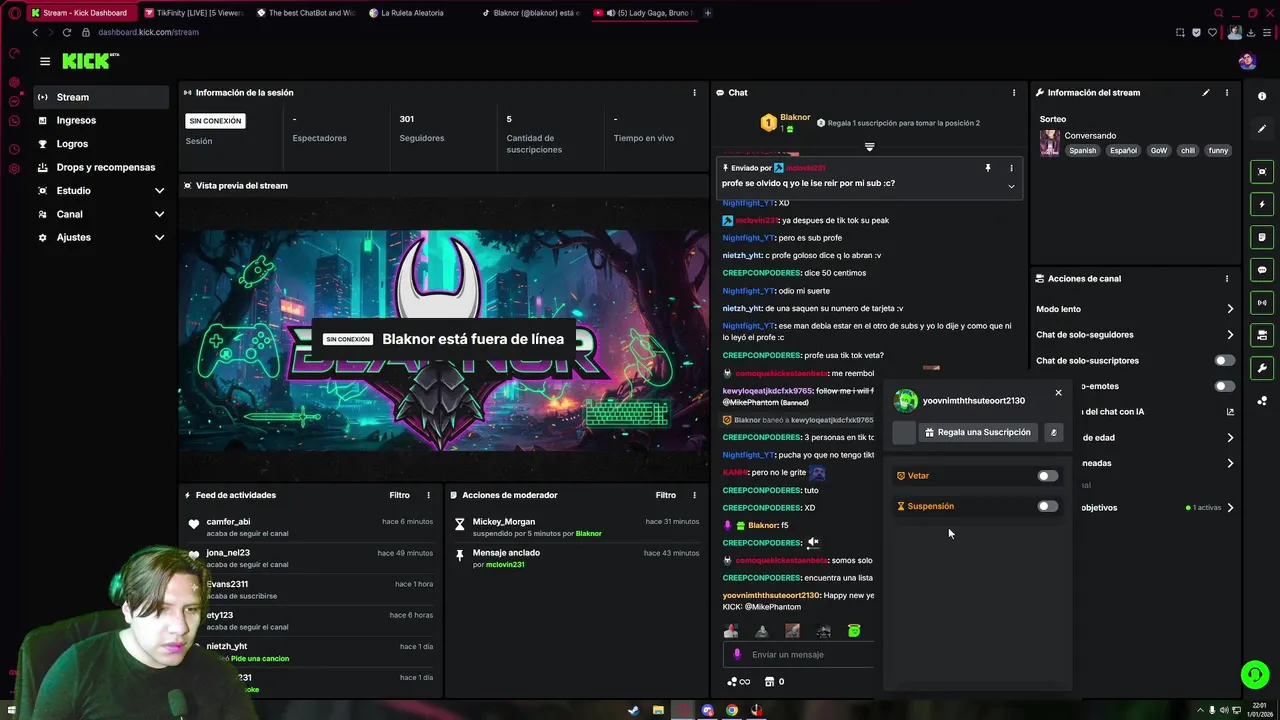The height and width of the screenshot is (720, 1280).
Task: Enable the Suspensión toggle
Action: pos(1047,506)
